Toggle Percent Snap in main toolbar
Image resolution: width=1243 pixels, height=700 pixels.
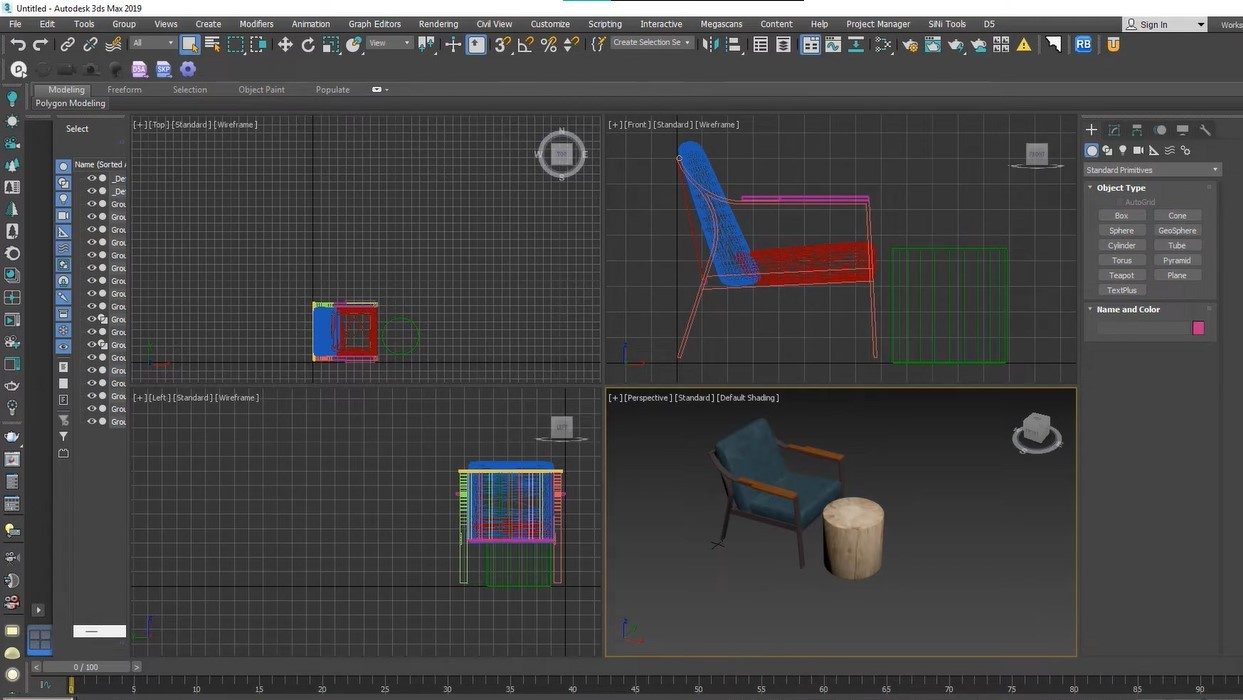[549, 44]
